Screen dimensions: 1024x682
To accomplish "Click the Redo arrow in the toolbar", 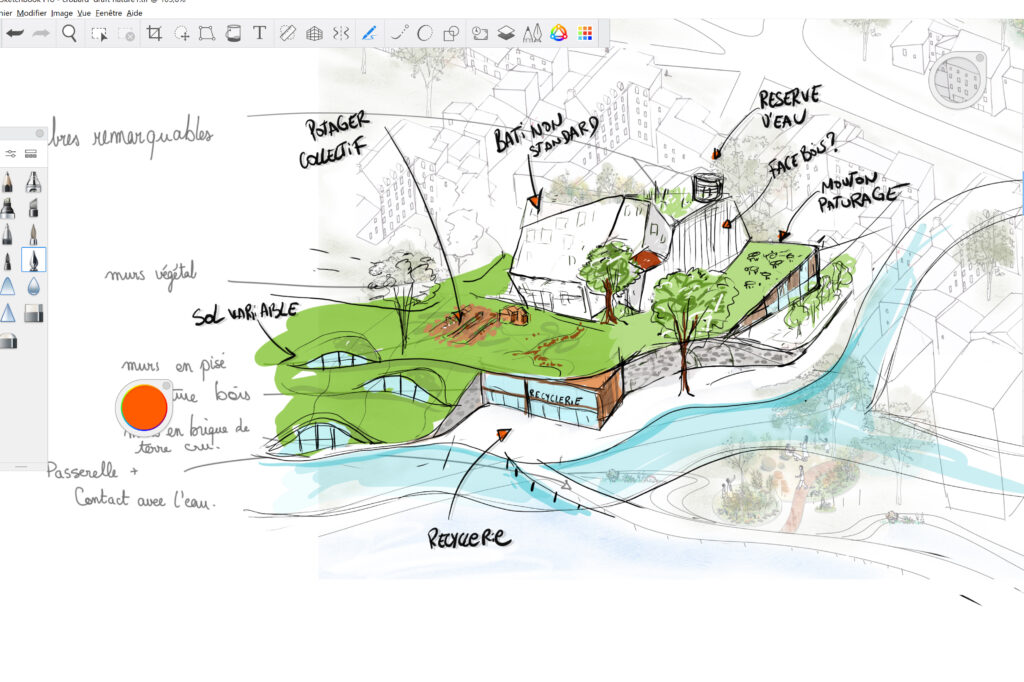I will [41, 33].
